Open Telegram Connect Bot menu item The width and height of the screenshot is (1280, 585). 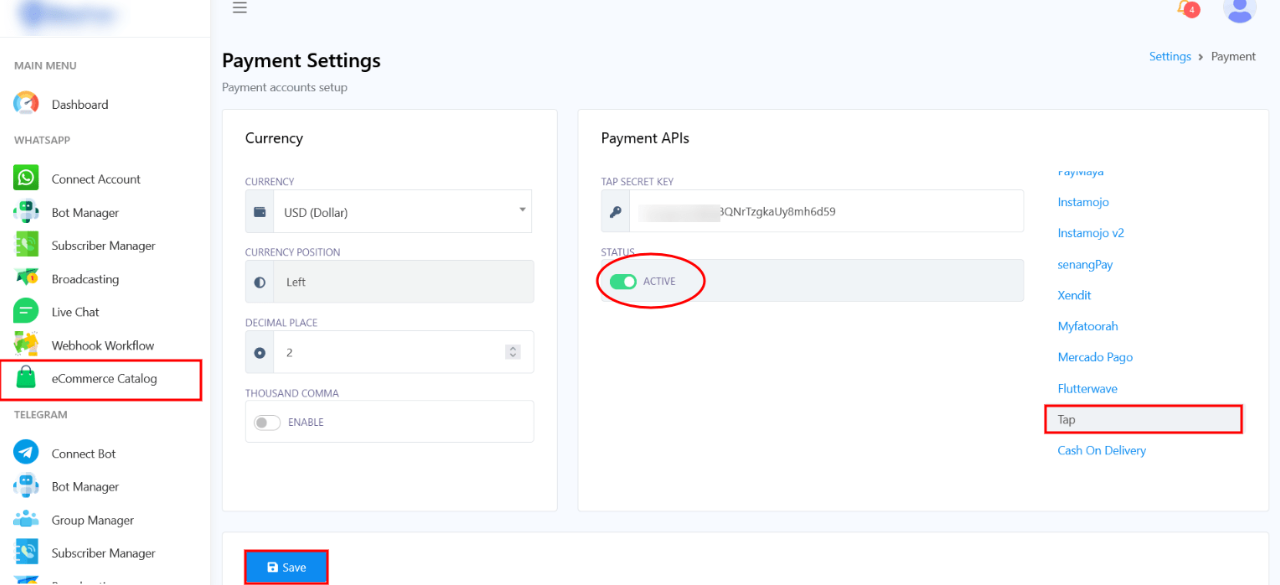pyautogui.click(x=84, y=453)
